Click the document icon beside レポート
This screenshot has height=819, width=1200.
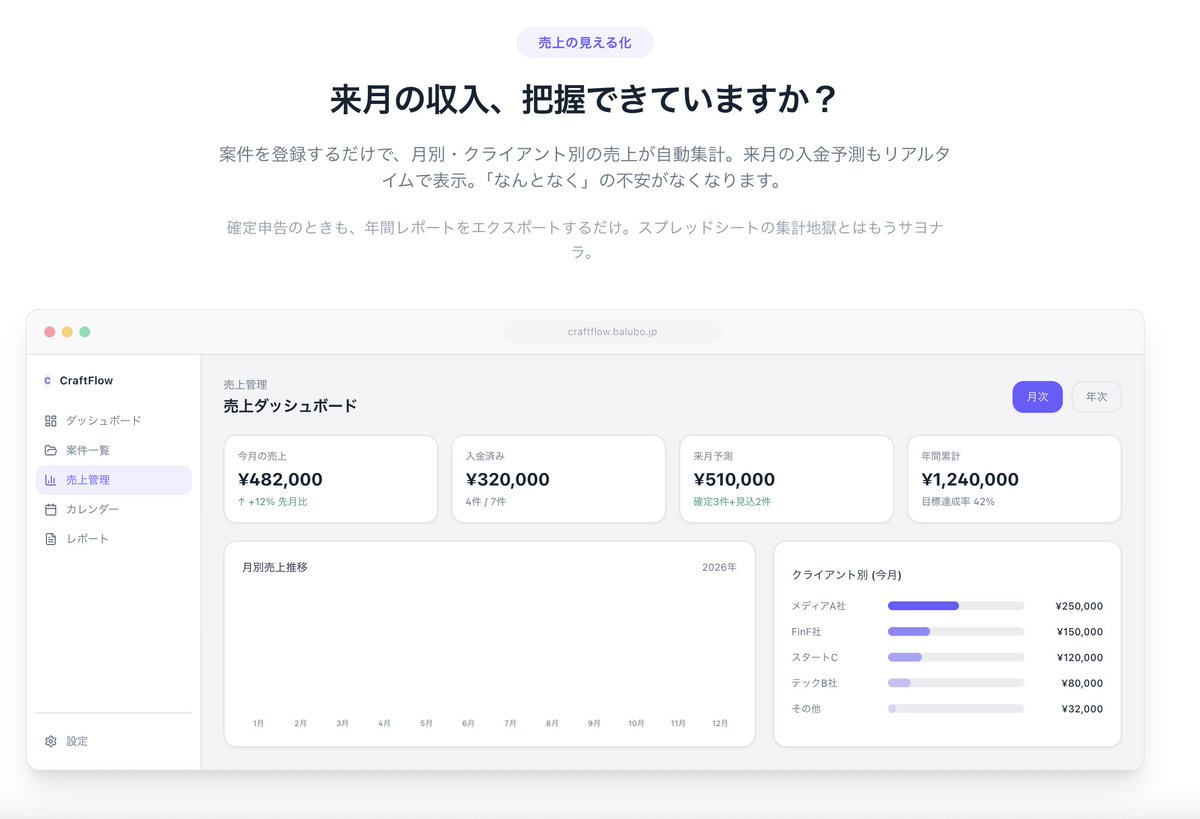coord(51,539)
